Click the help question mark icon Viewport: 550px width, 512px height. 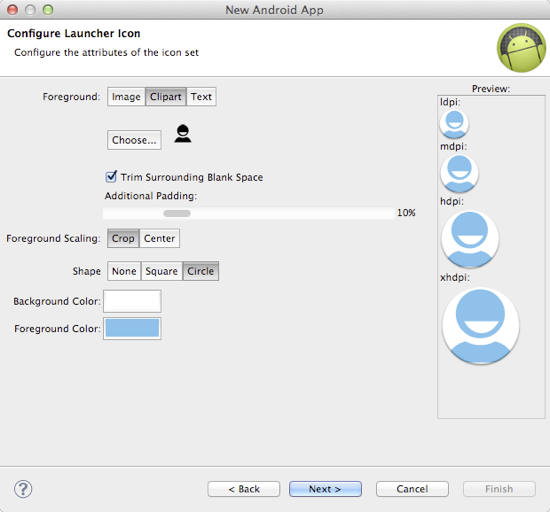[23, 489]
